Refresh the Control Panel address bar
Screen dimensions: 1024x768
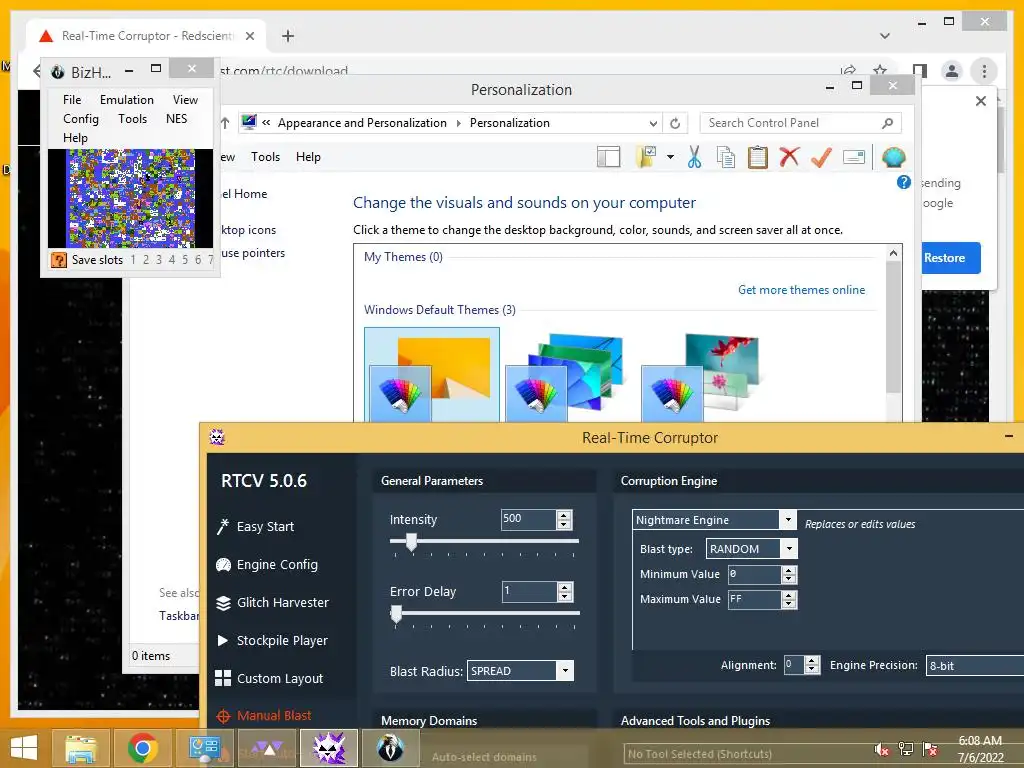click(675, 123)
